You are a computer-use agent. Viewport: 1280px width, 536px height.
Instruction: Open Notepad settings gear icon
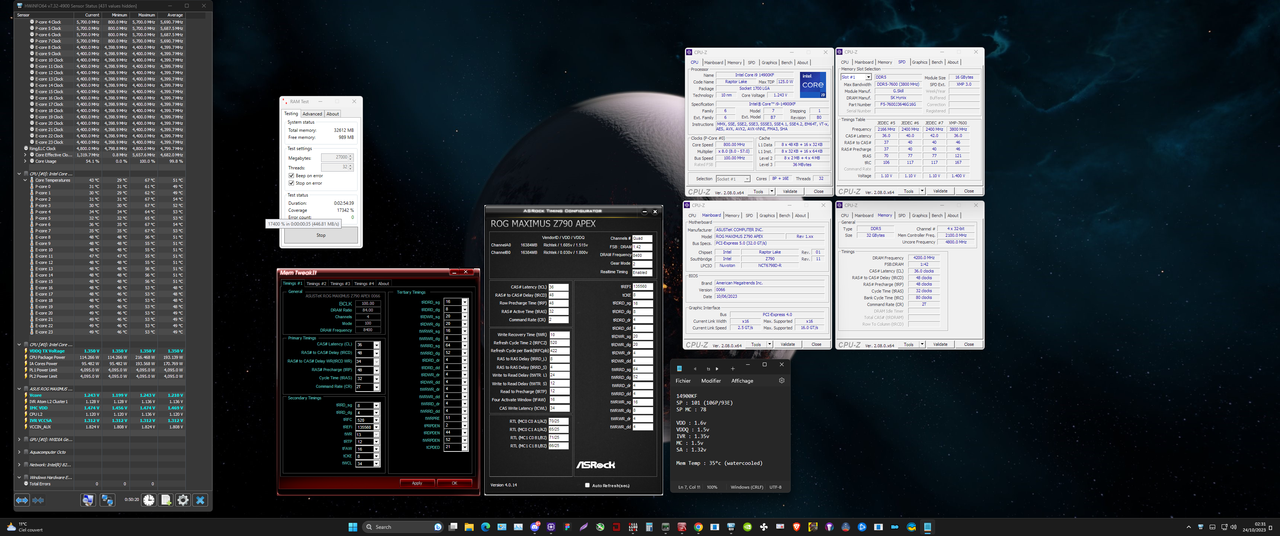782,380
